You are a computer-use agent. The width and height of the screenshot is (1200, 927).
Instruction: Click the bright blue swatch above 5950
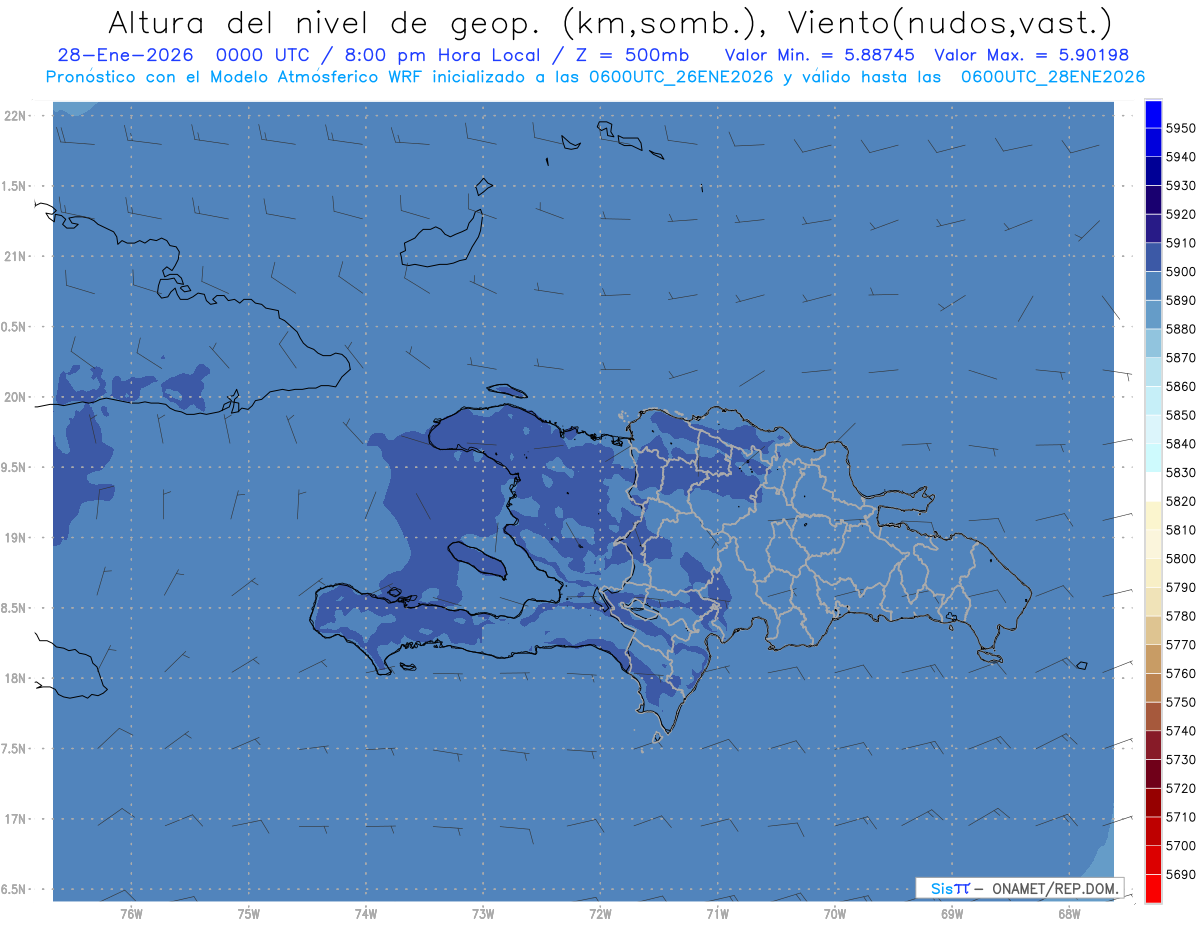click(x=1152, y=113)
